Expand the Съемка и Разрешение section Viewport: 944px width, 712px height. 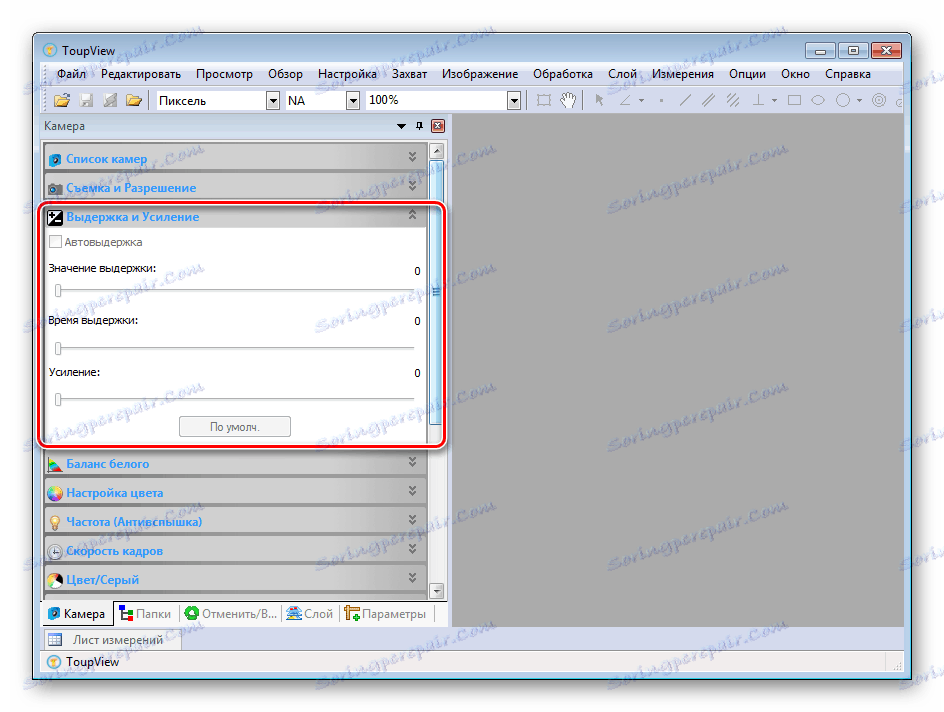coord(412,186)
